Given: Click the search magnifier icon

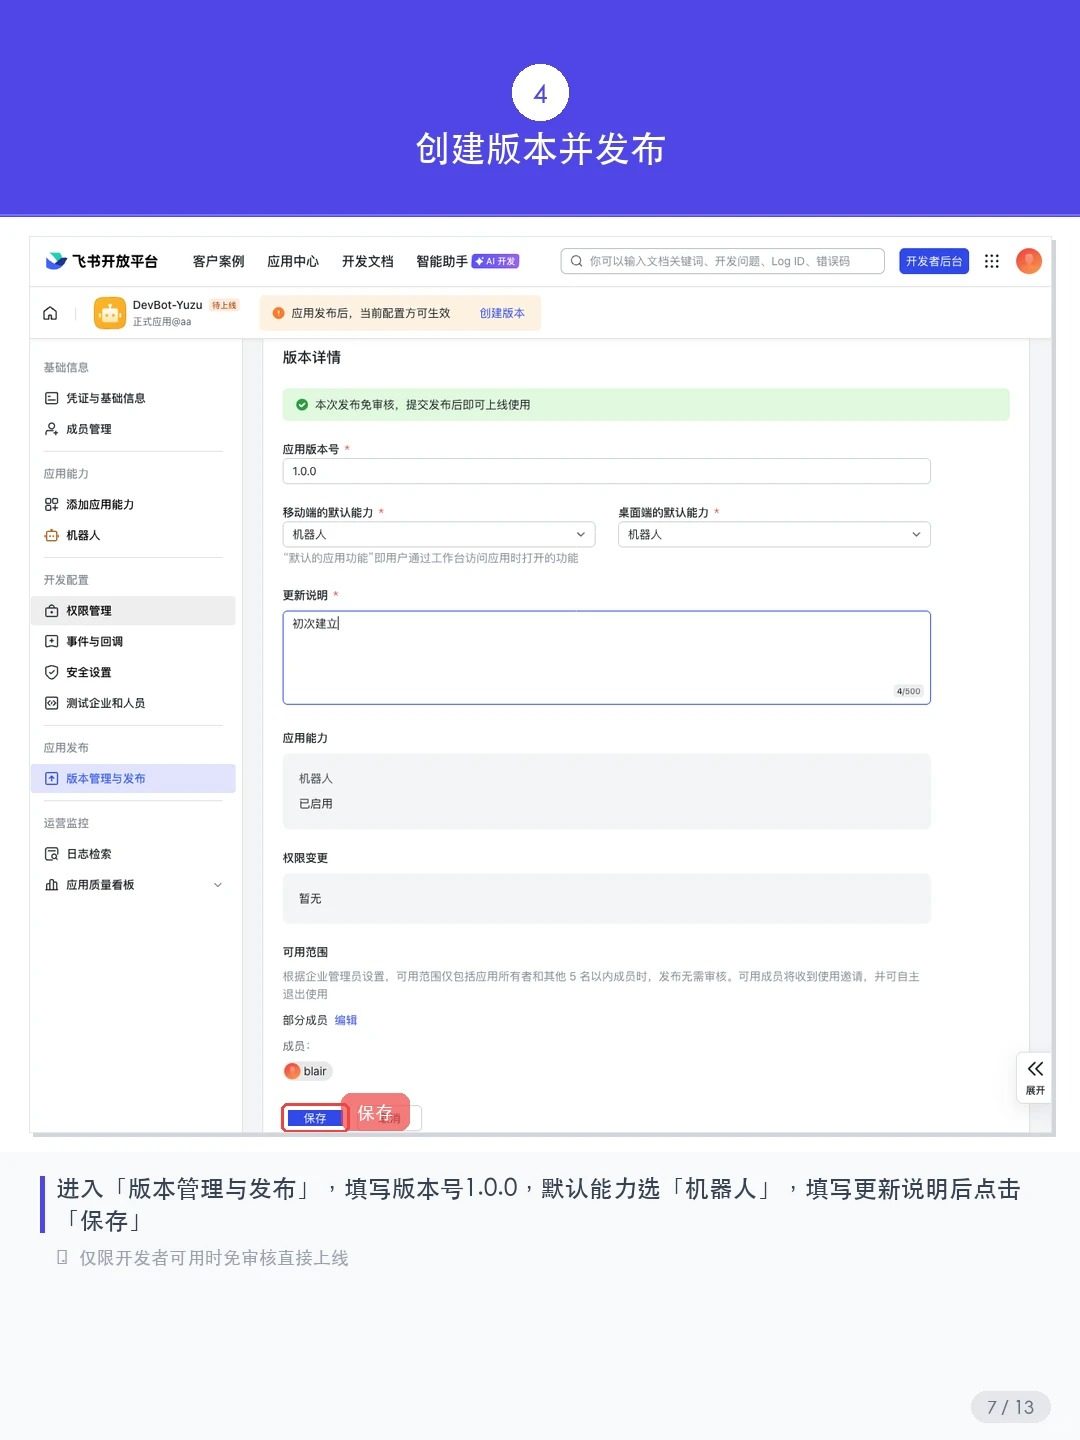Looking at the screenshot, I should coord(576,261).
